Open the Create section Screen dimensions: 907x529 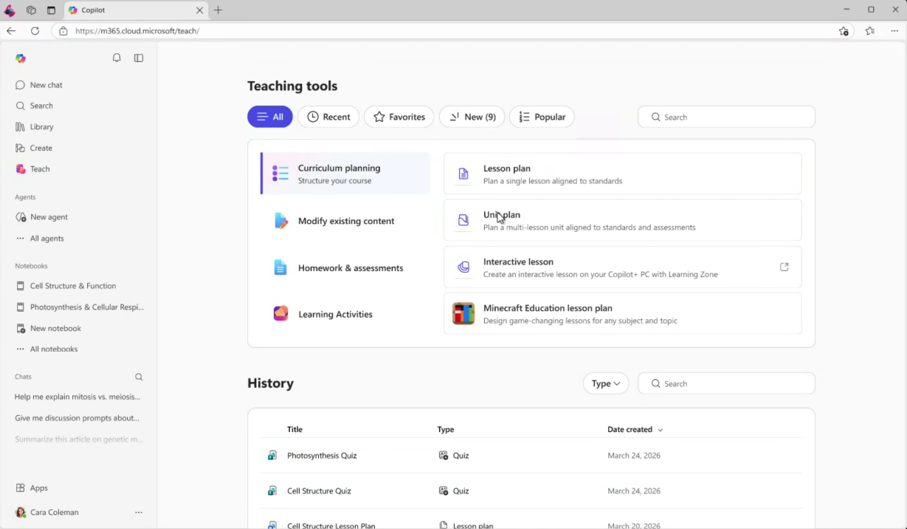pos(34,148)
